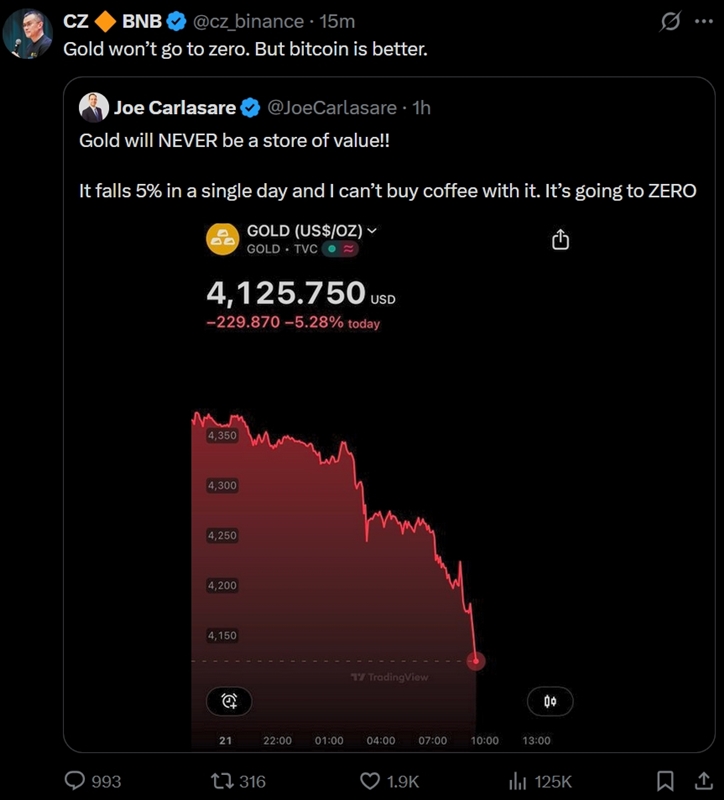The height and width of the screenshot is (800, 724).
Task: Bookmark this post
Action: pyautogui.click(x=664, y=781)
